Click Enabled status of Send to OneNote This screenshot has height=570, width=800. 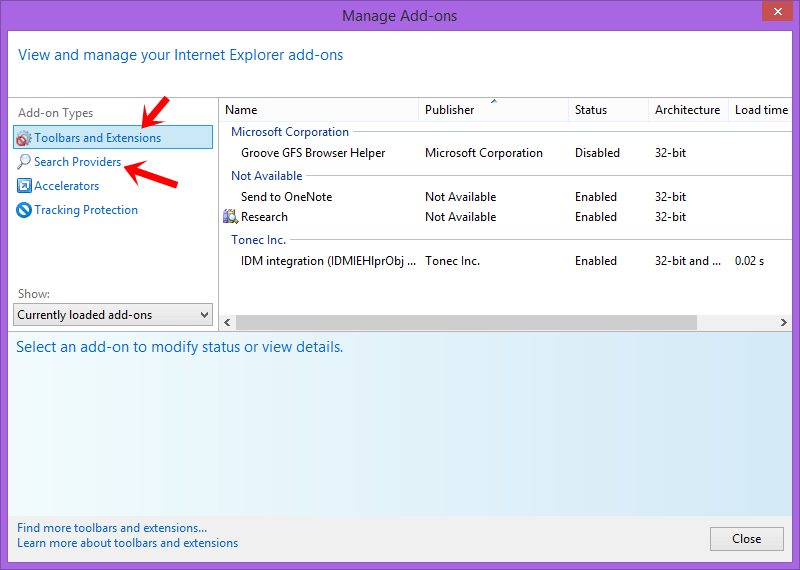pyautogui.click(x=595, y=197)
